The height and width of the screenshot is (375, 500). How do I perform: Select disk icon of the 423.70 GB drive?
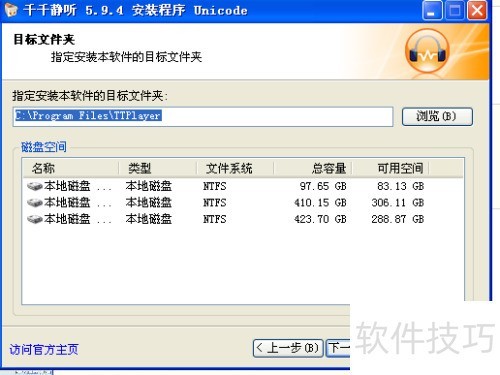34,219
